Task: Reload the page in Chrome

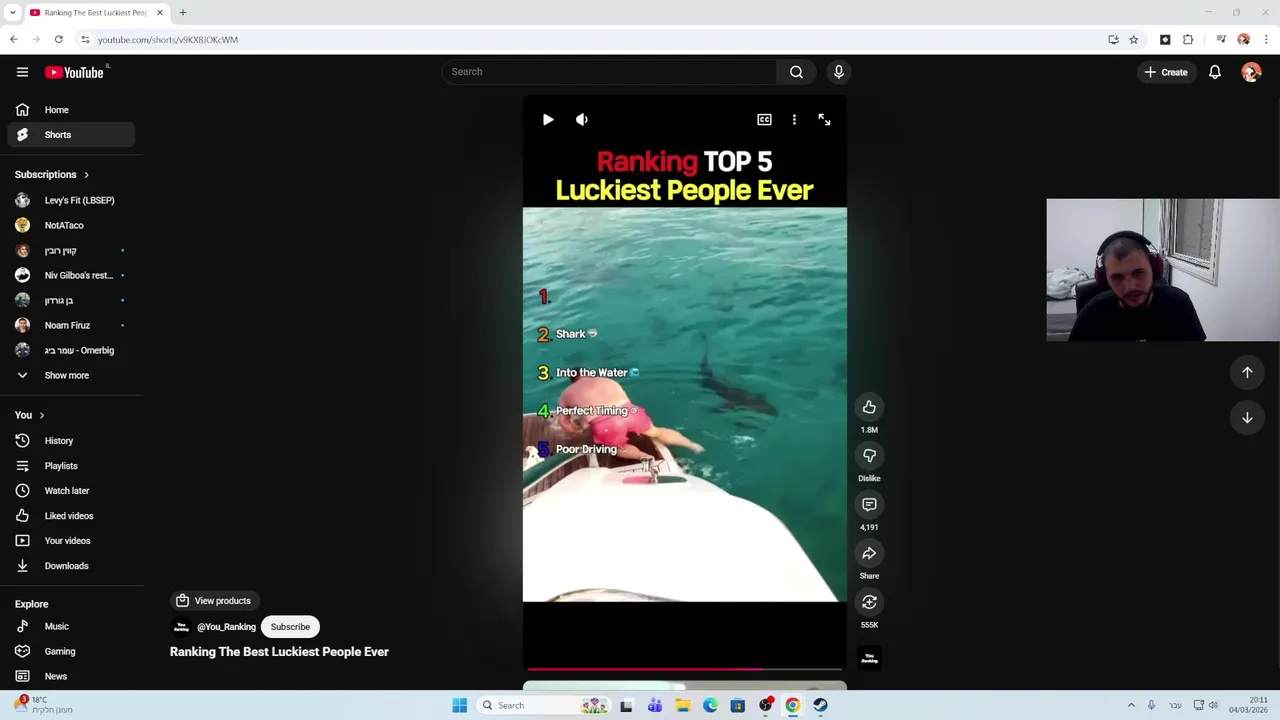Action: pyautogui.click(x=59, y=40)
